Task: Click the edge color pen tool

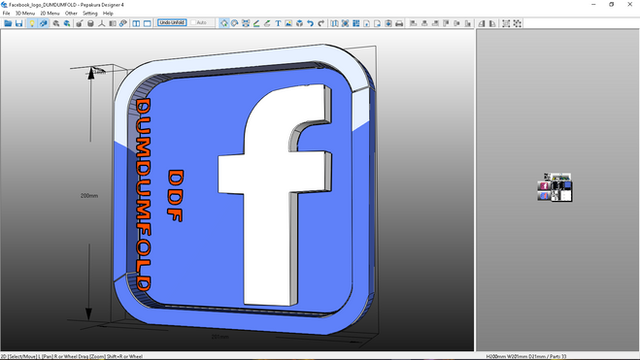Action: pyautogui.click(x=256, y=23)
